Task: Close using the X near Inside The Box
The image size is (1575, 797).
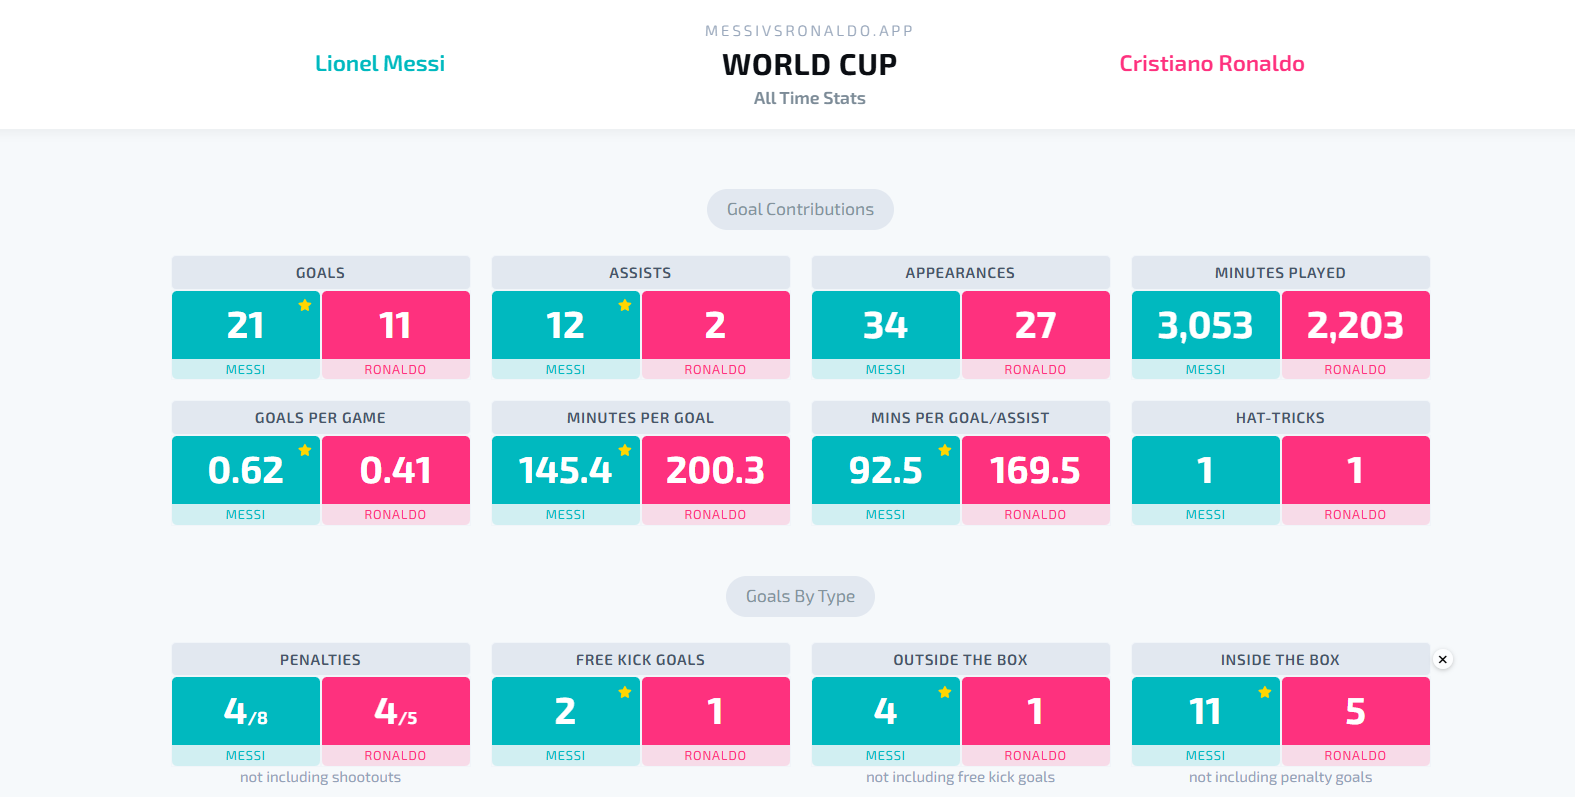Action: pyautogui.click(x=1442, y=660)
